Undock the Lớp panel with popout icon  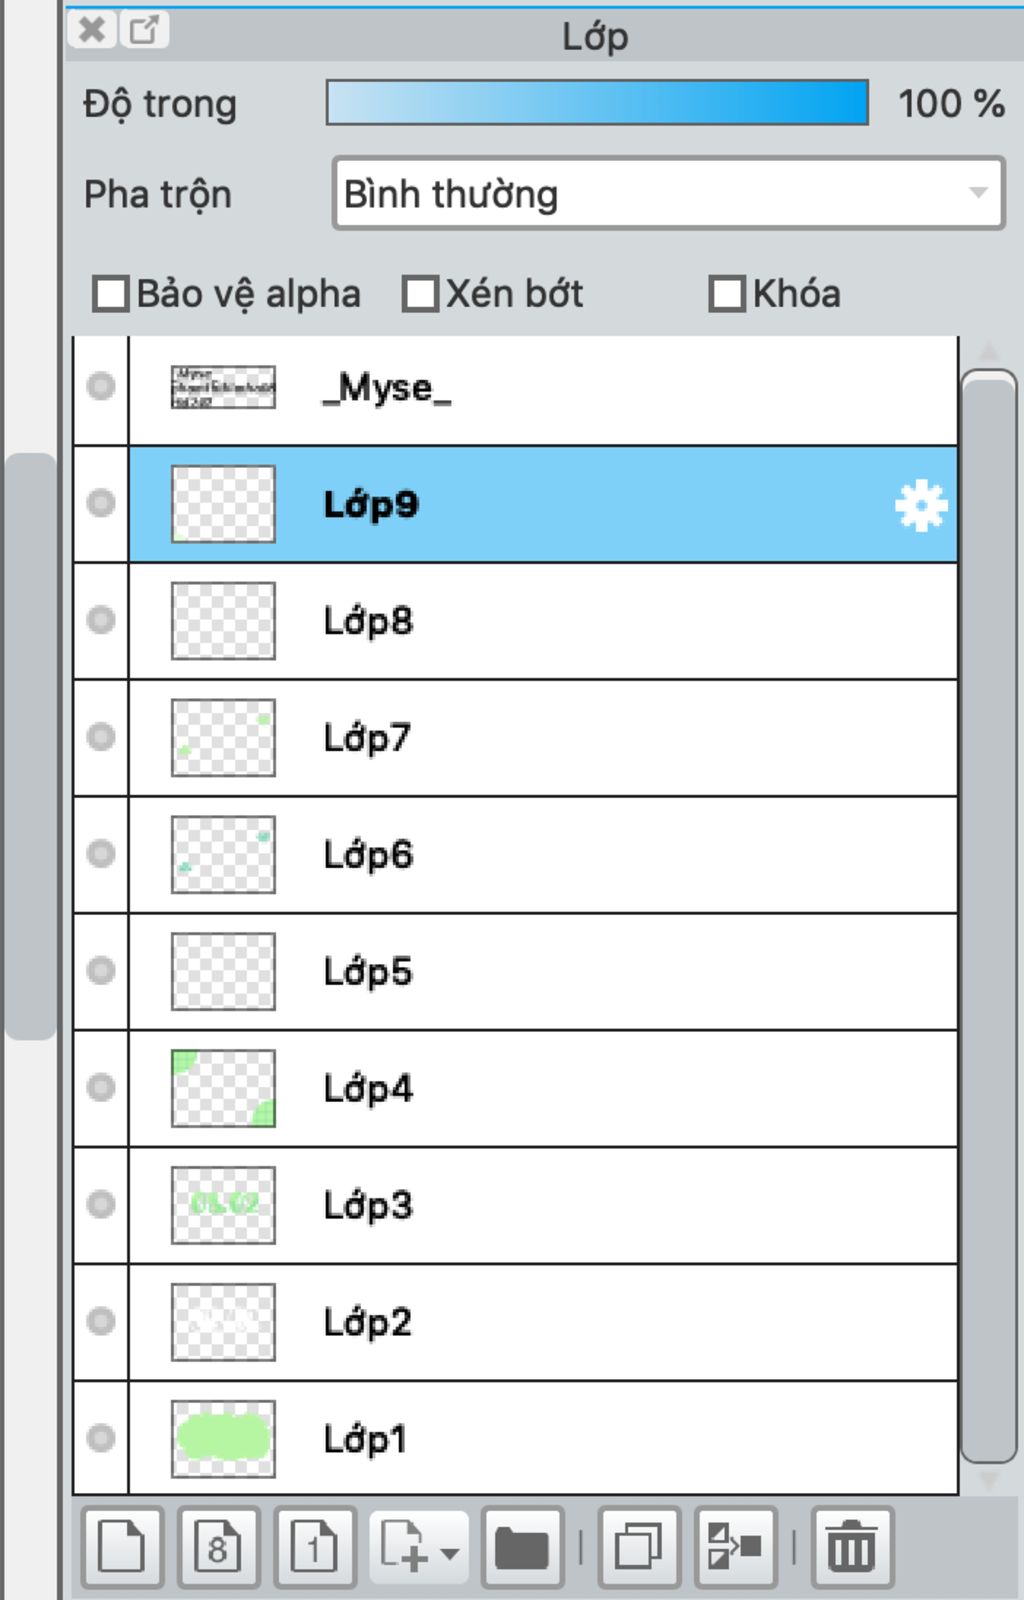[x=144, y=29]
